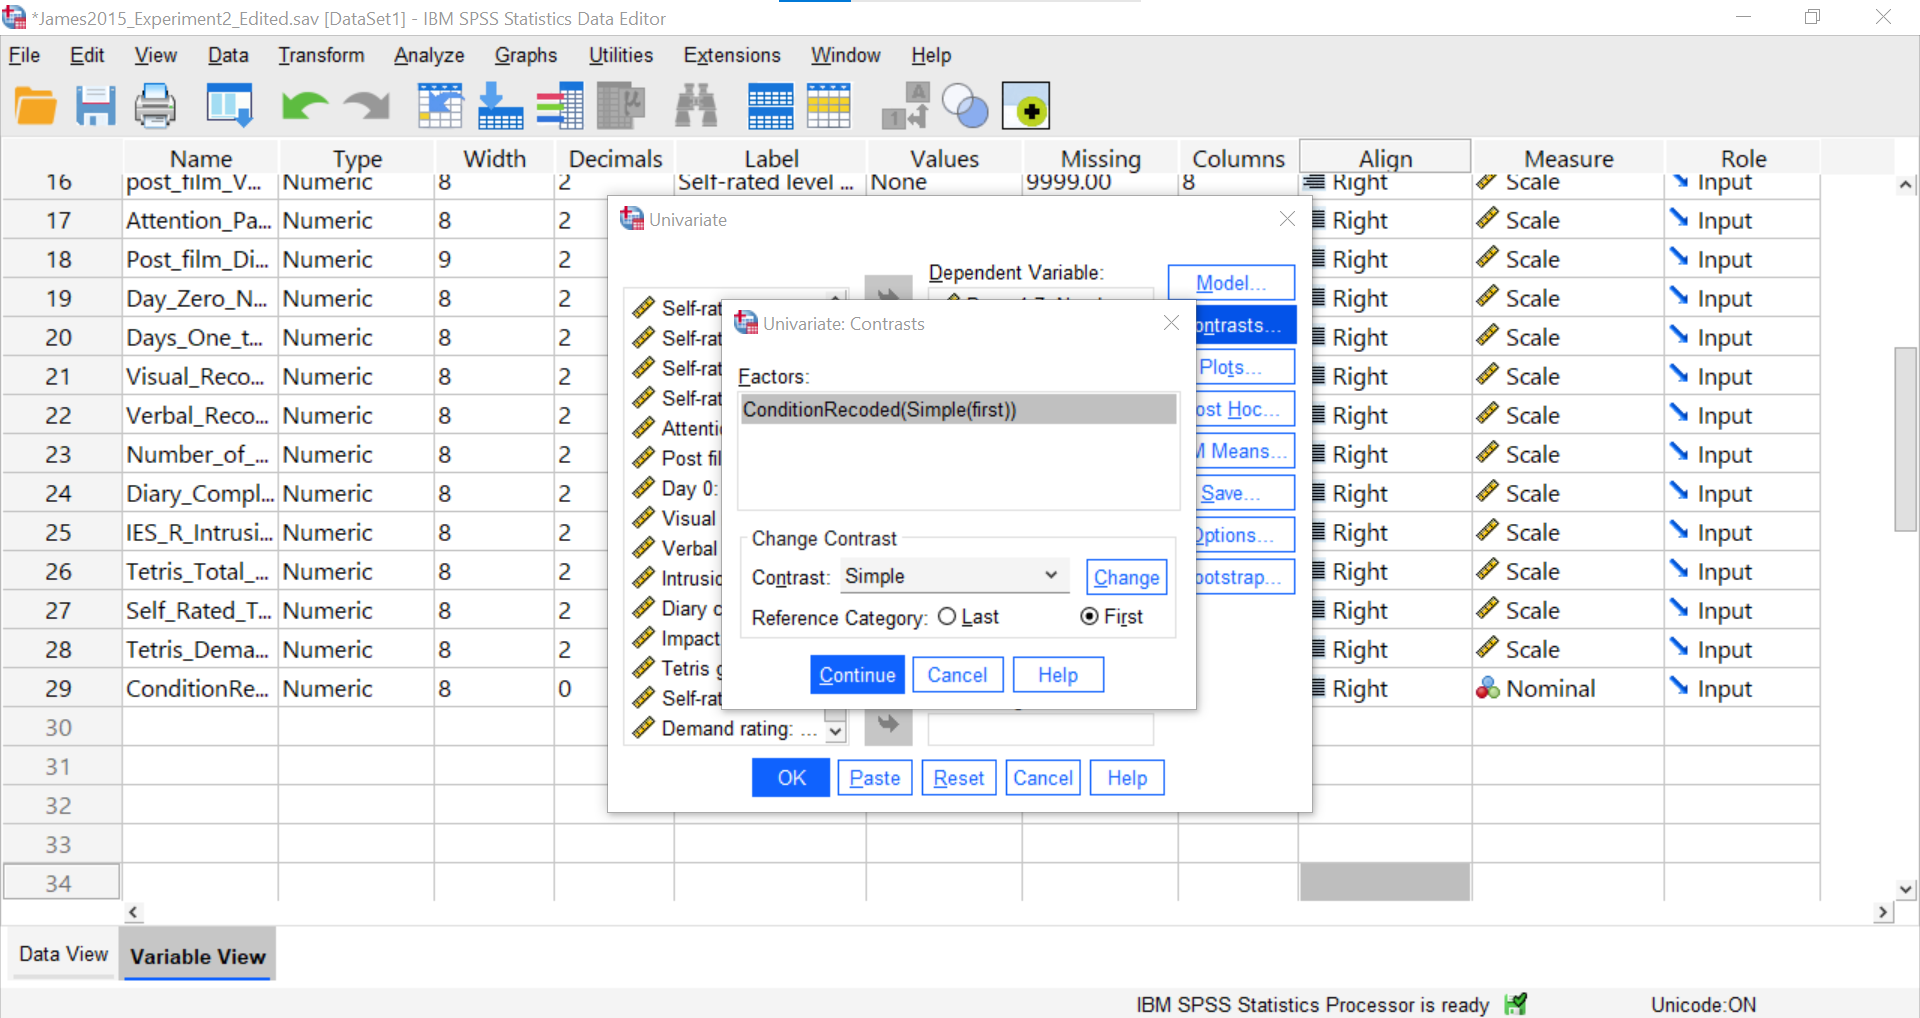Viewport: 1920px width, 1018px height.
Task: Open the Window menu
Action: click(x=845, y=55)
